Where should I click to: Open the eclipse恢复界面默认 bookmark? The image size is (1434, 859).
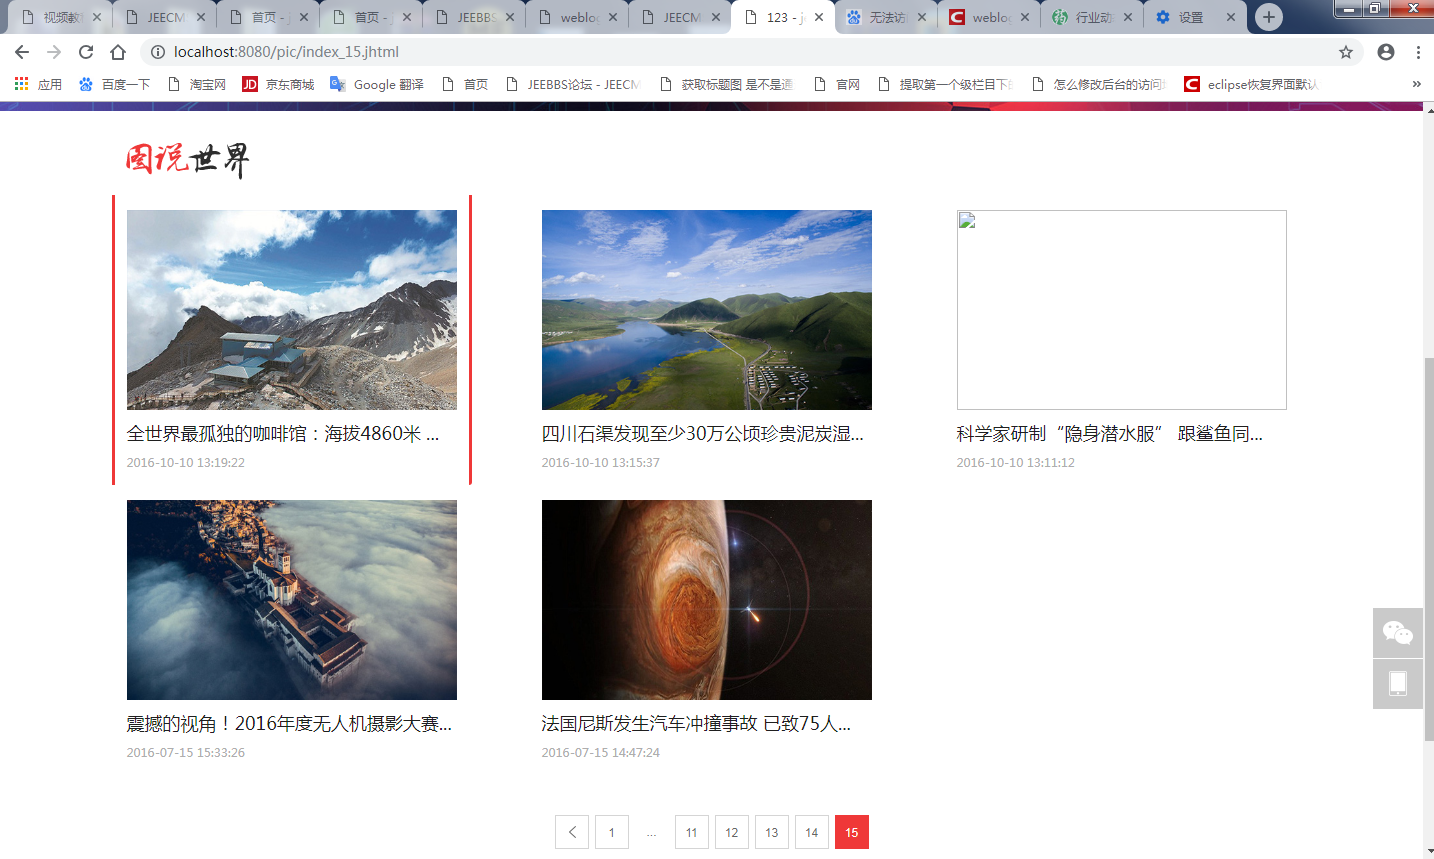coord(1251,85)
